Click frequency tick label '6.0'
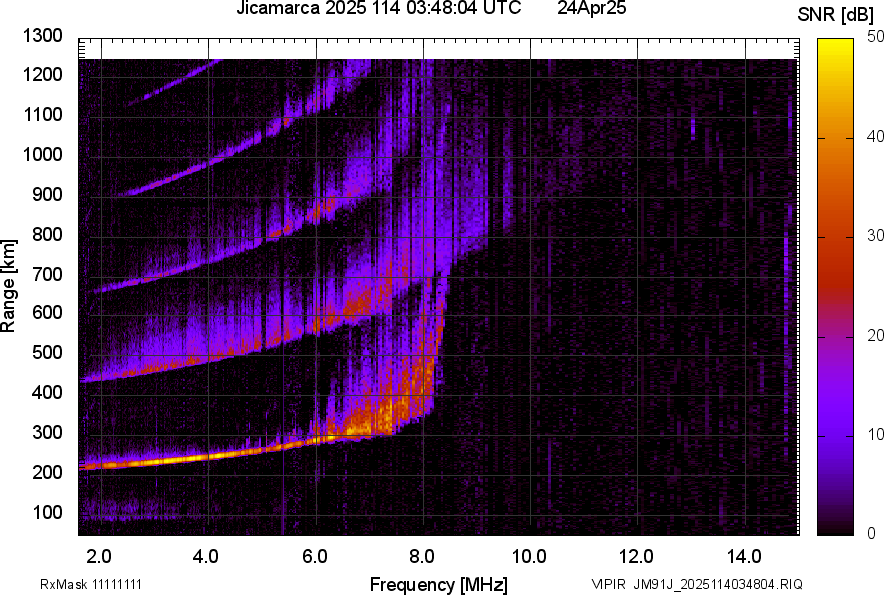Screen dimensions: 884x595 [315, 557]
